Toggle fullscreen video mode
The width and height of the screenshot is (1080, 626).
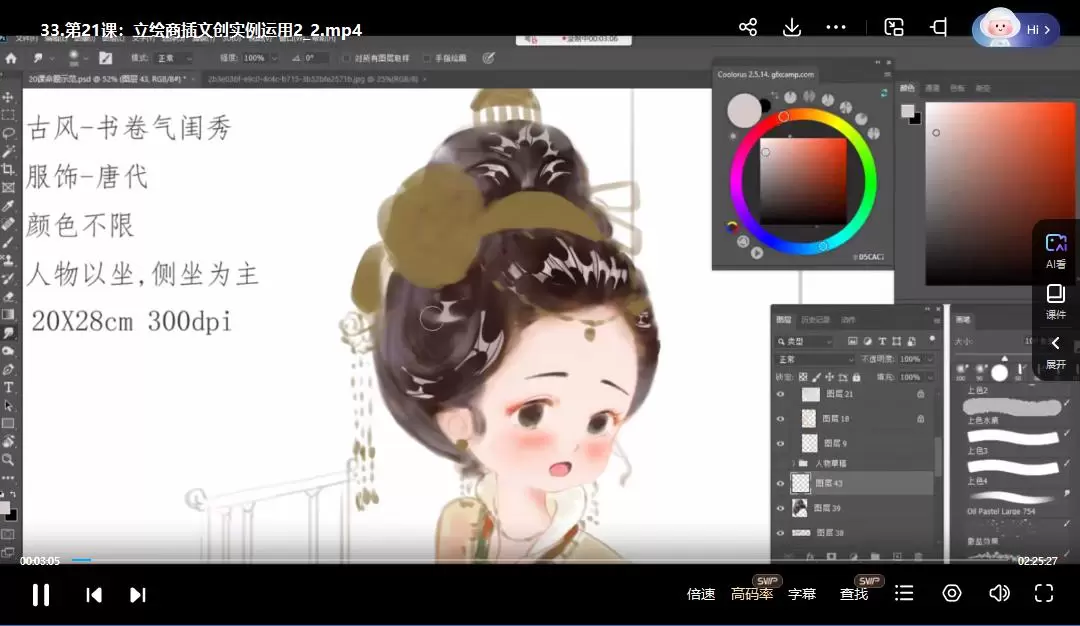tap(1043, 593)
